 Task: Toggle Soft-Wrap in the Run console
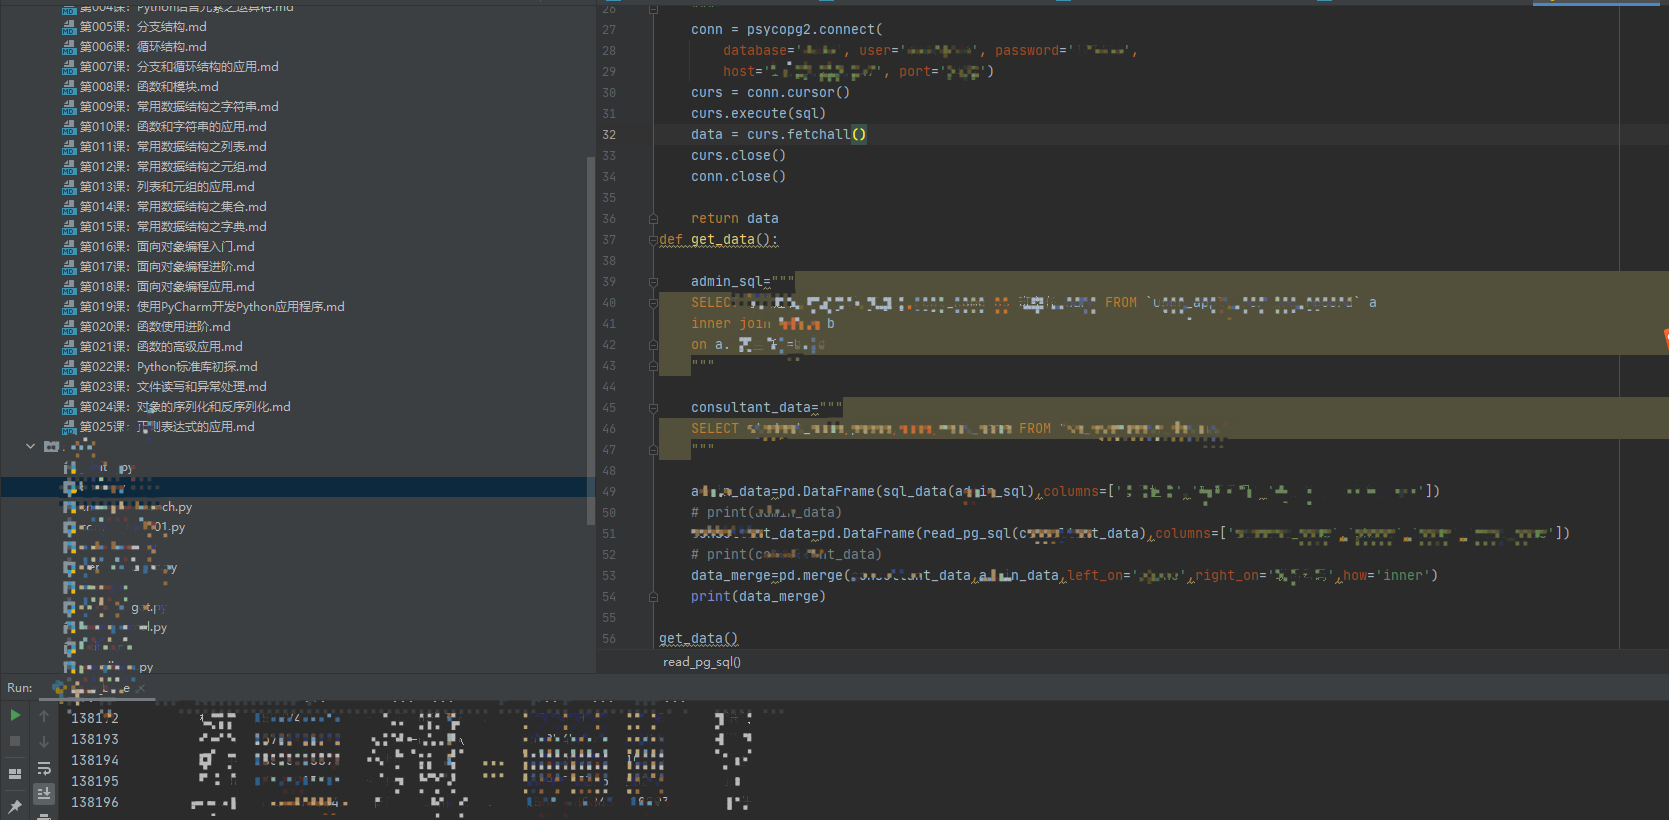pos(44,768)
